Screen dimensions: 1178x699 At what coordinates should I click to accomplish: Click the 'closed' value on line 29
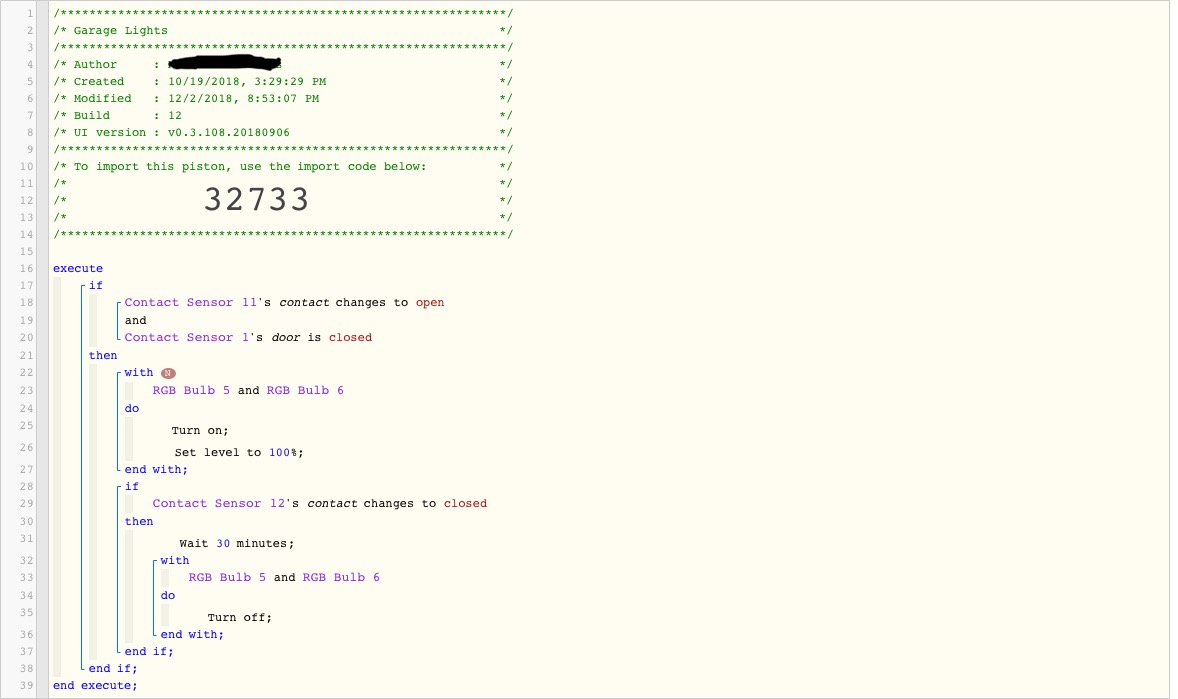click(x=465, y=504)
